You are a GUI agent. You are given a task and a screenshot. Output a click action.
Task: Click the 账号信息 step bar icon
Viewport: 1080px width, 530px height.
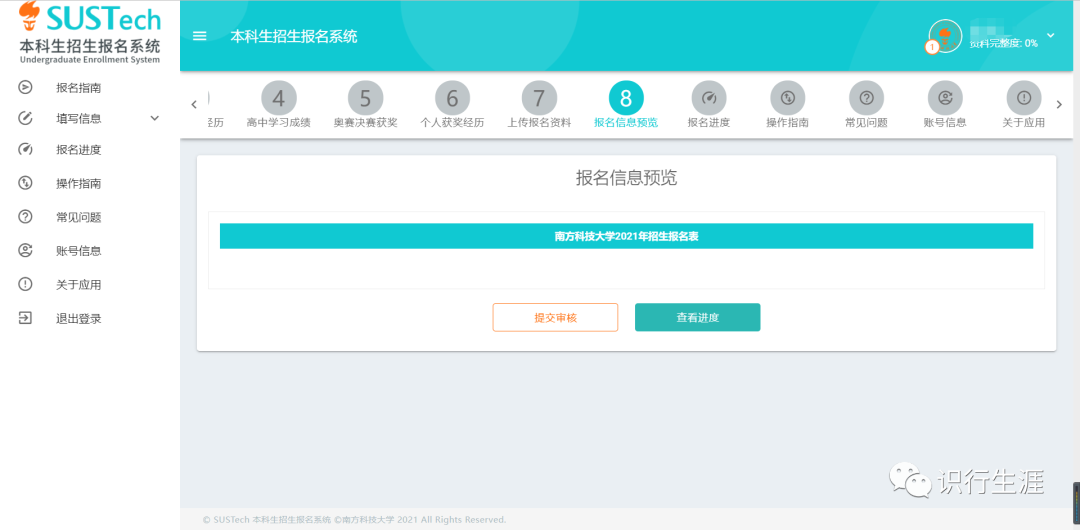(945, 99)
